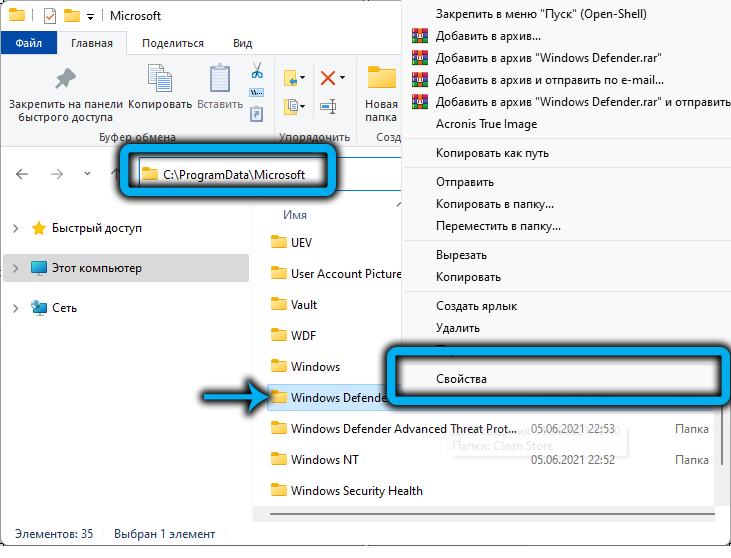This screenshot has width=731, height=558.
Task: Click the Cut scissors icon
Action: 256,71
